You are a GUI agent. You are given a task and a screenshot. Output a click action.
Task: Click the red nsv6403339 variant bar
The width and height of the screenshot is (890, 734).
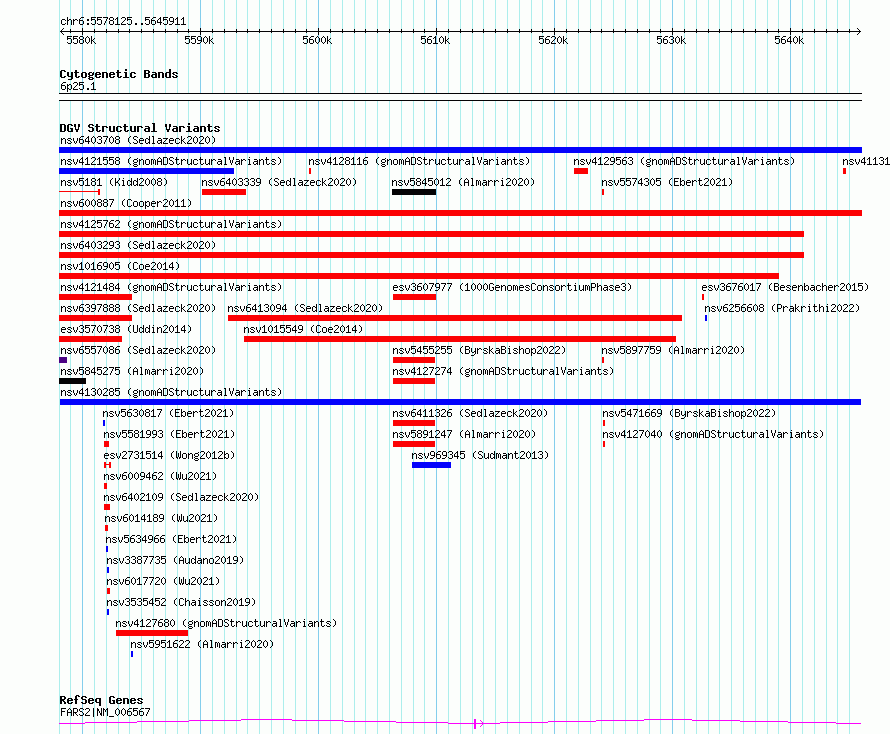pos(224,192)
